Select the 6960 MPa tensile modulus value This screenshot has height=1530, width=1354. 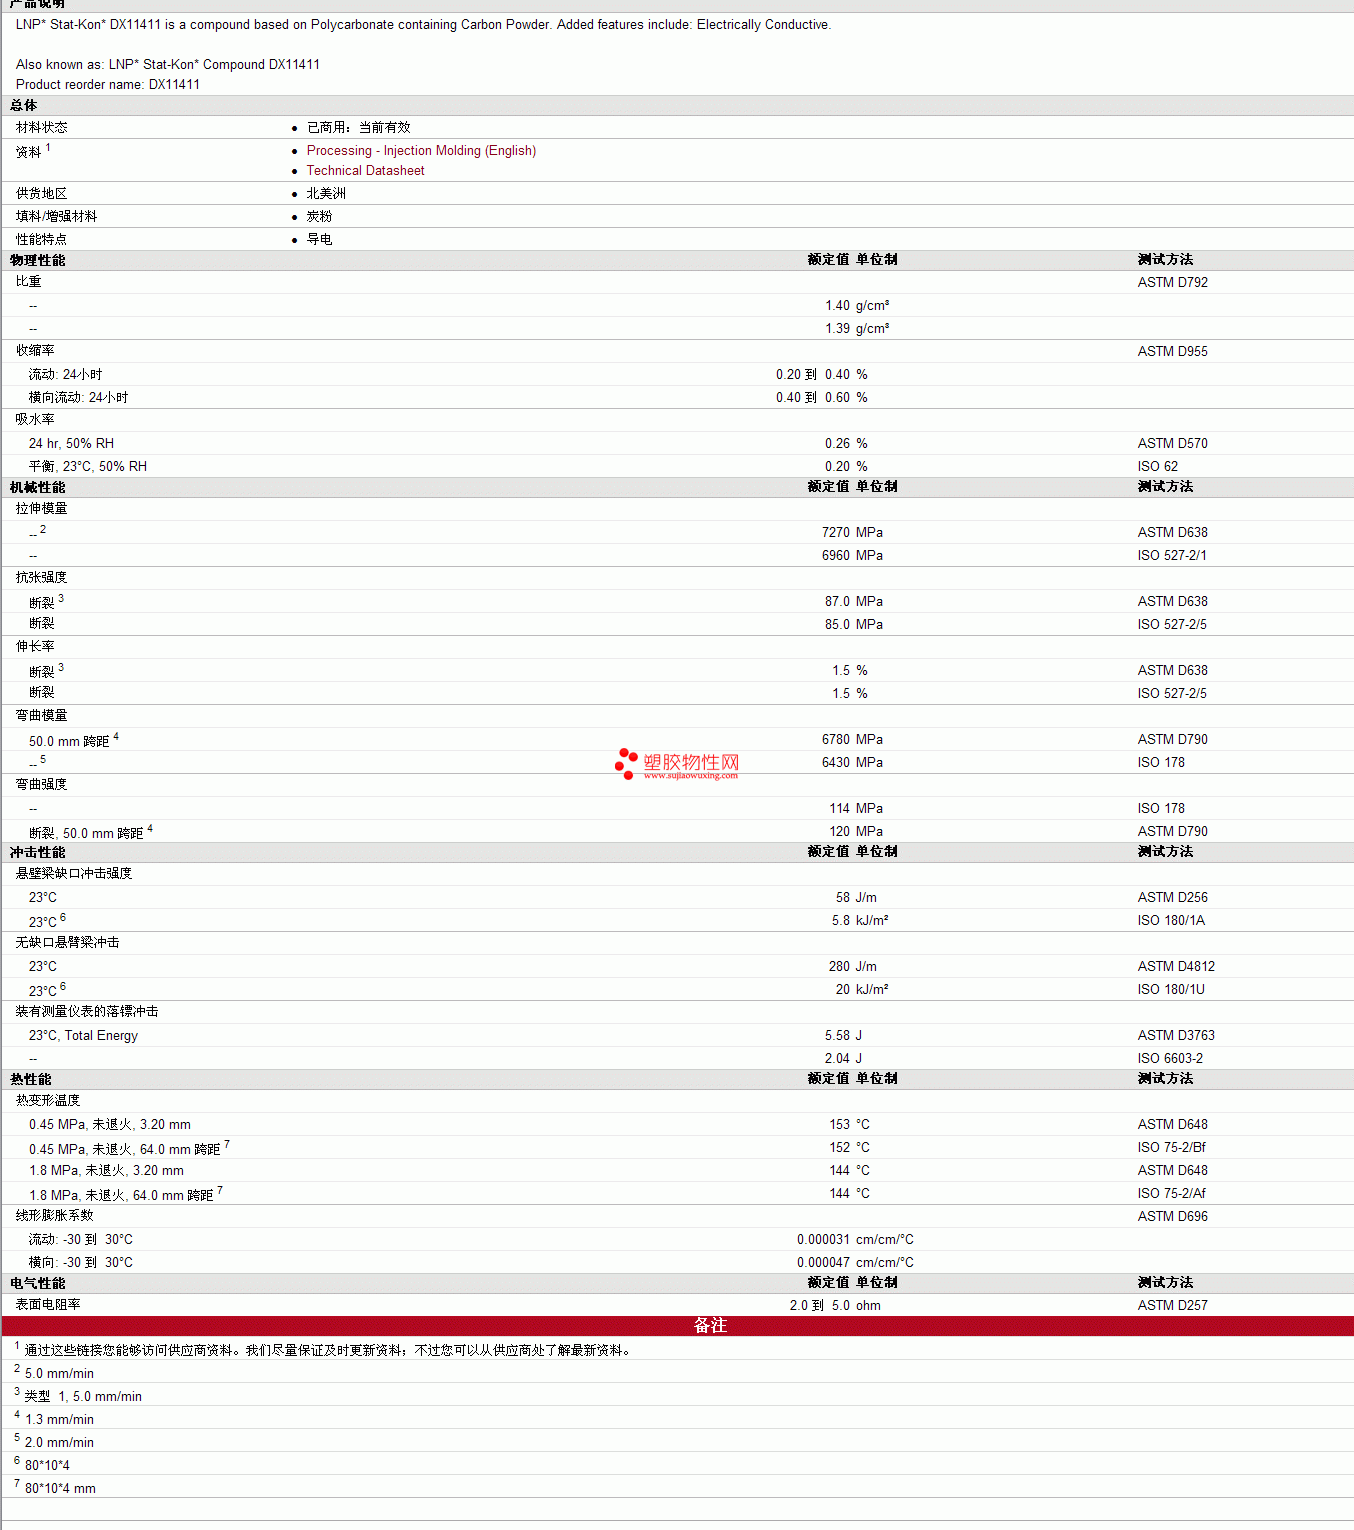852,556
